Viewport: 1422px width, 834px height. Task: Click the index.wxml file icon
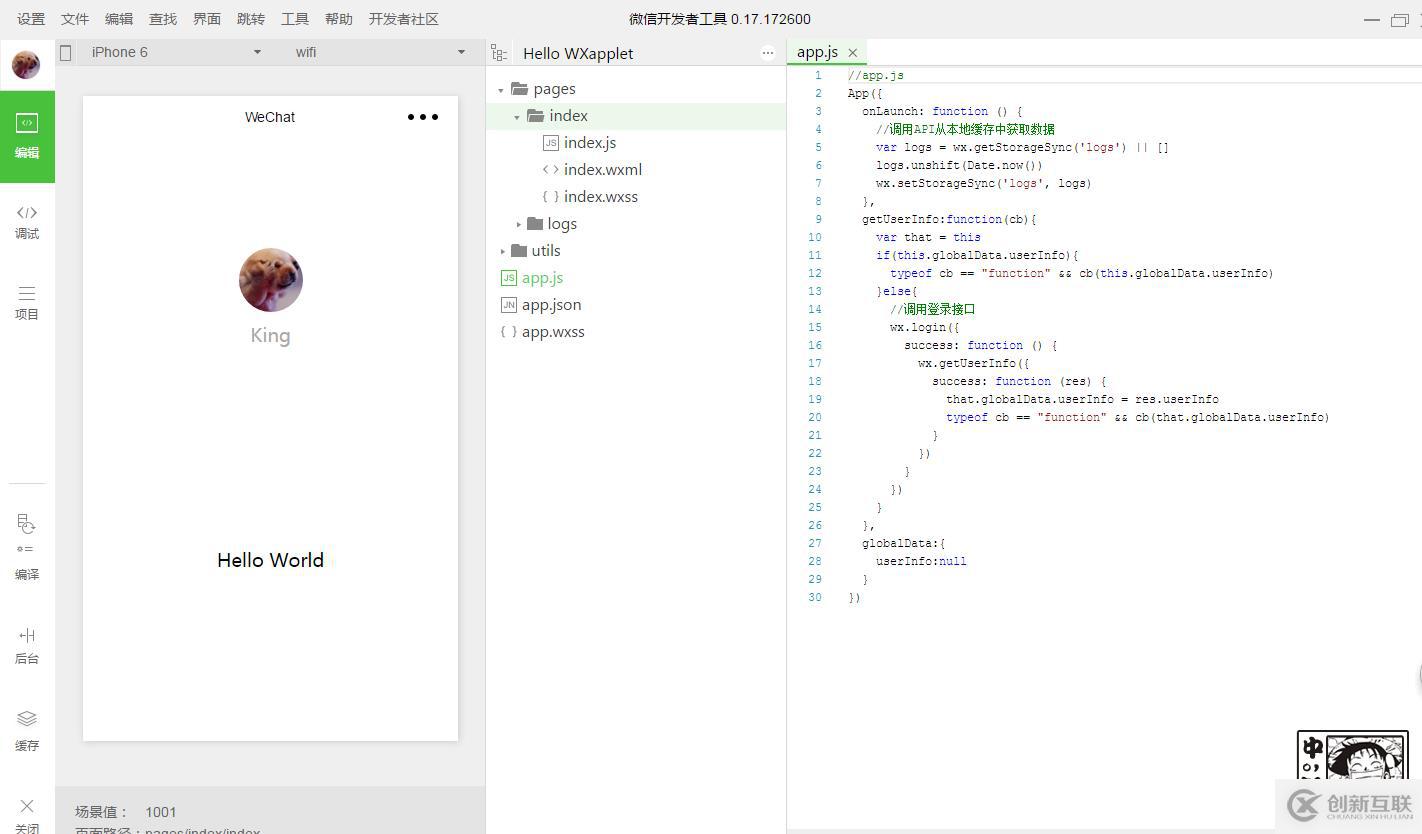tap(551, 170)
